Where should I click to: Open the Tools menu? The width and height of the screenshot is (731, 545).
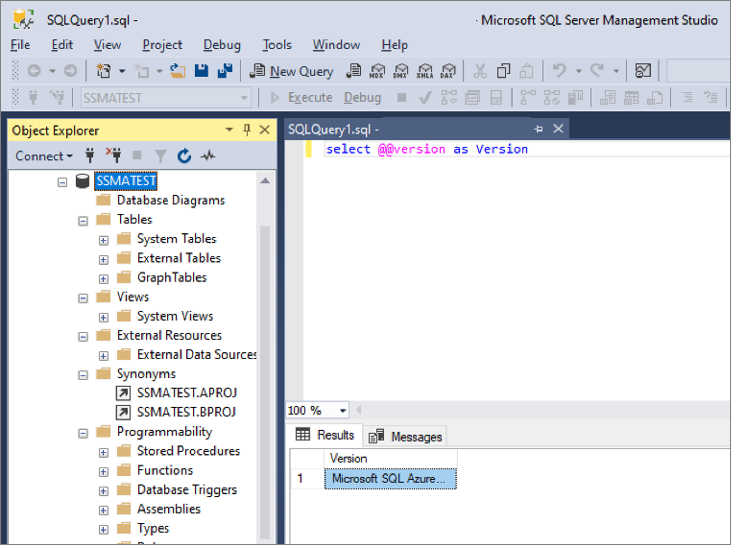tap(277, 45)
